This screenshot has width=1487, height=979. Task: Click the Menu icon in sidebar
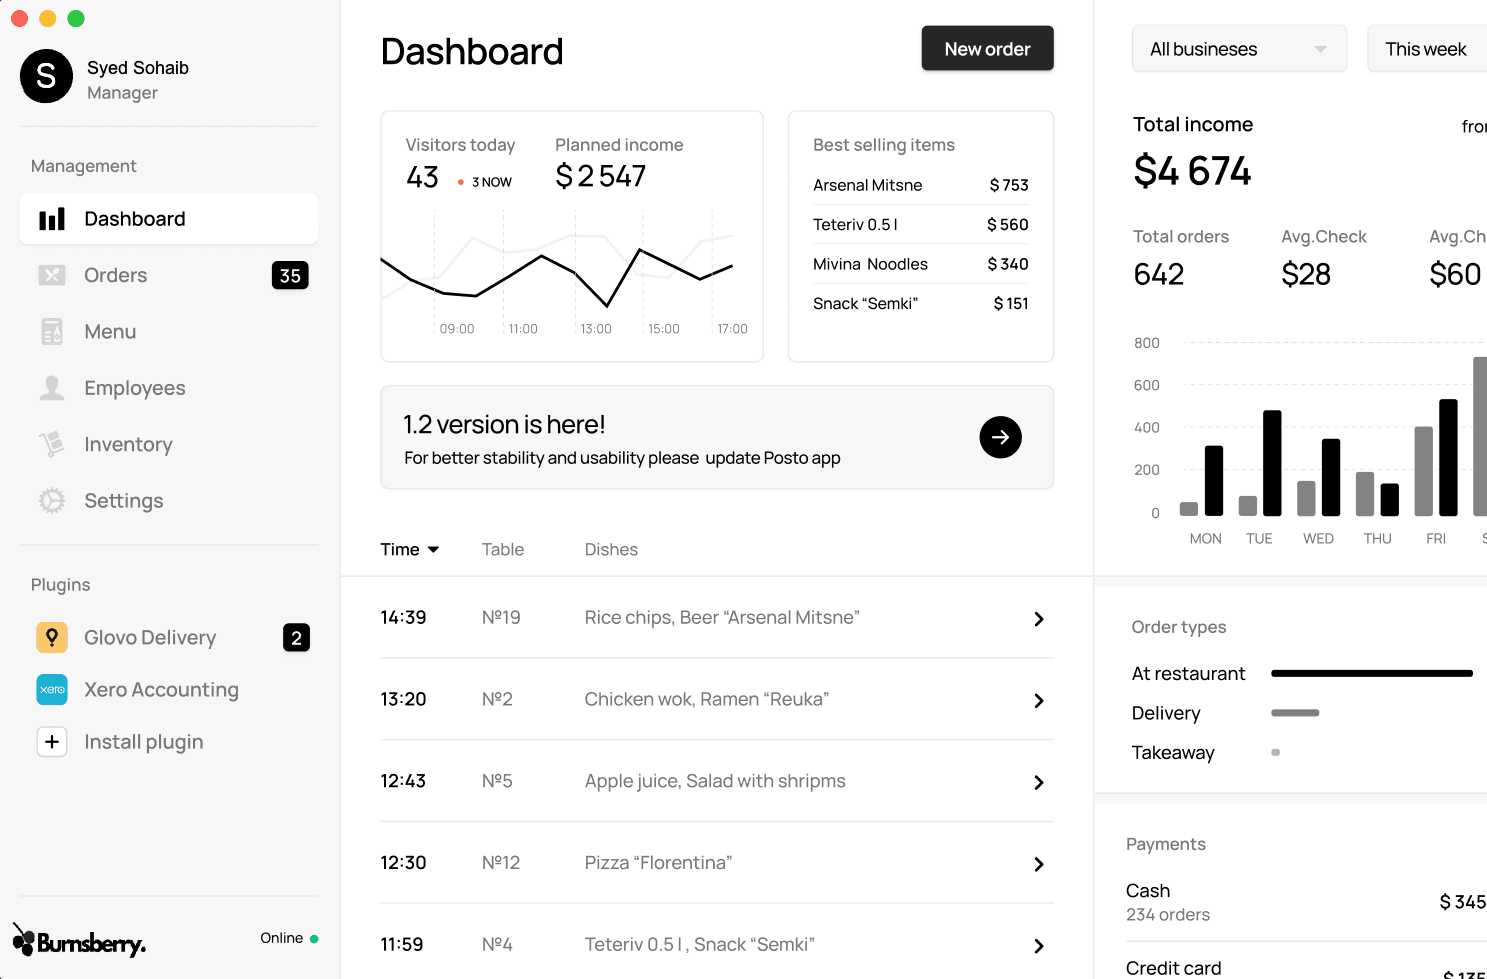pyautogui.click(x=52, y=332)
